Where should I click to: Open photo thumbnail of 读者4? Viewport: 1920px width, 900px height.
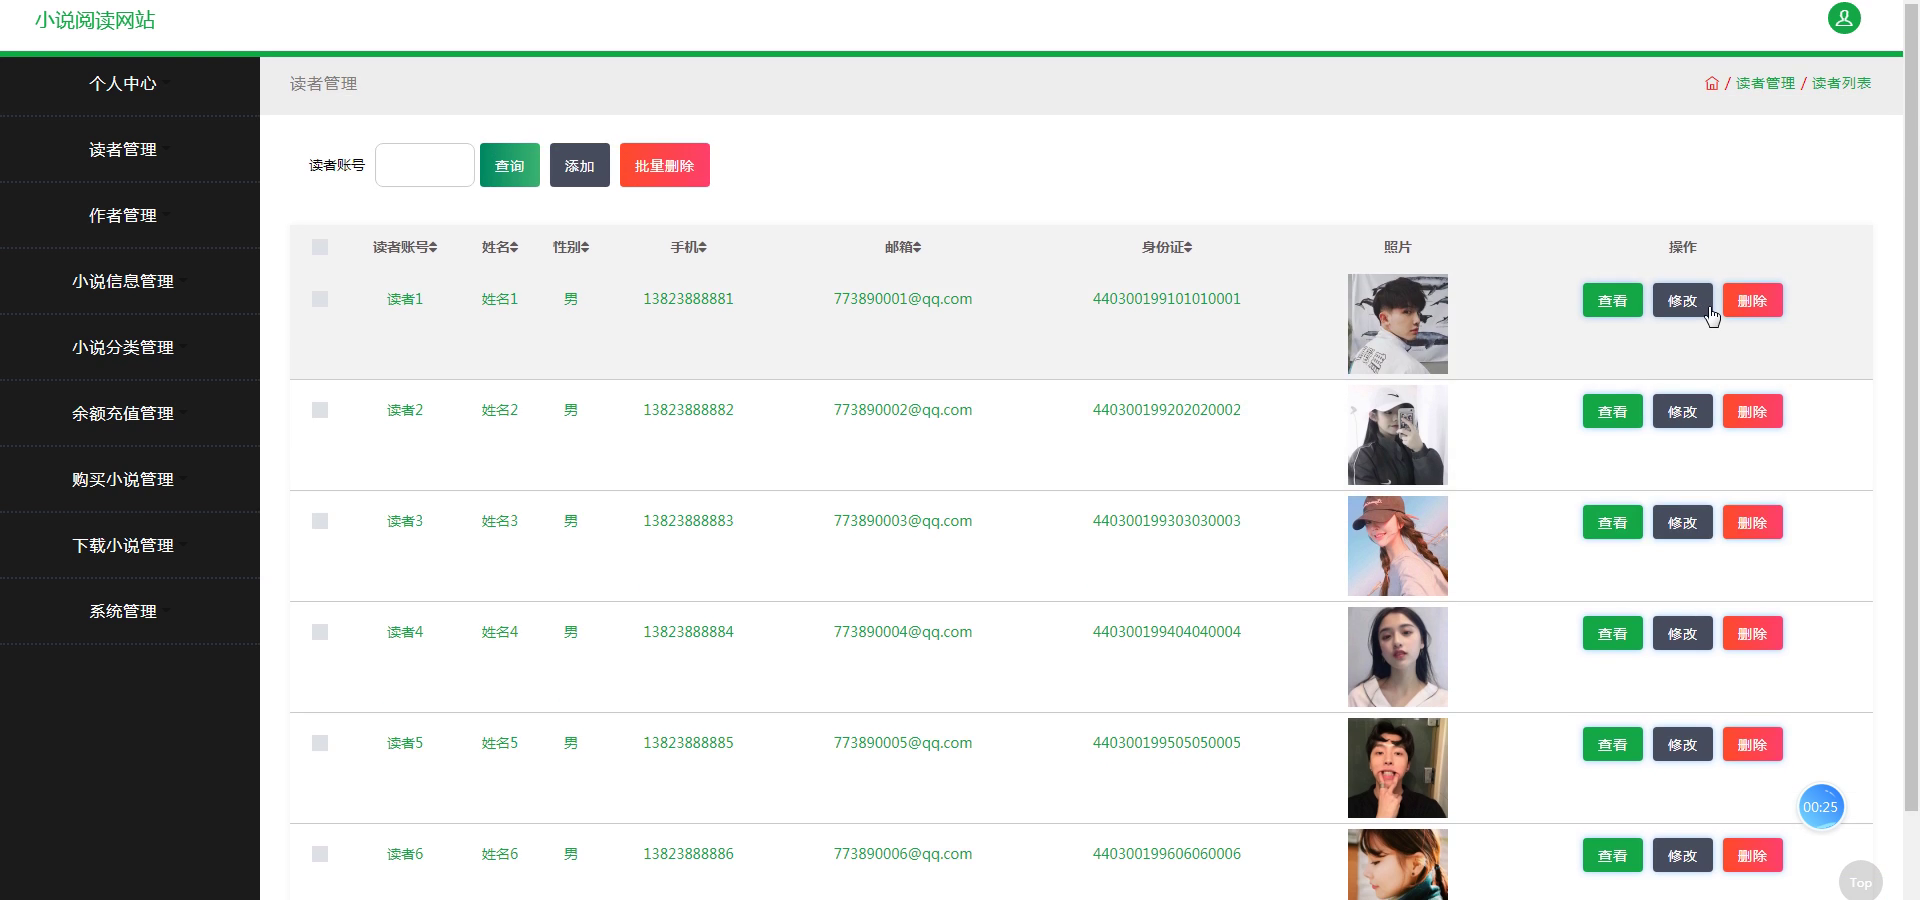tap(1398, 657)
